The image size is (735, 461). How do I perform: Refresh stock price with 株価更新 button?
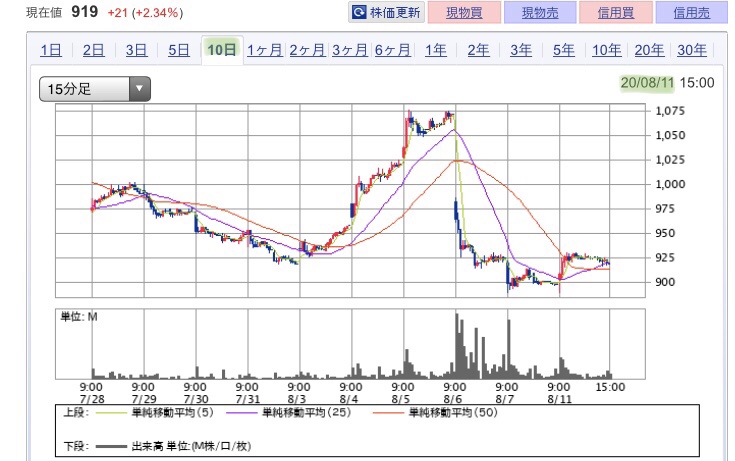coord(386,12)
